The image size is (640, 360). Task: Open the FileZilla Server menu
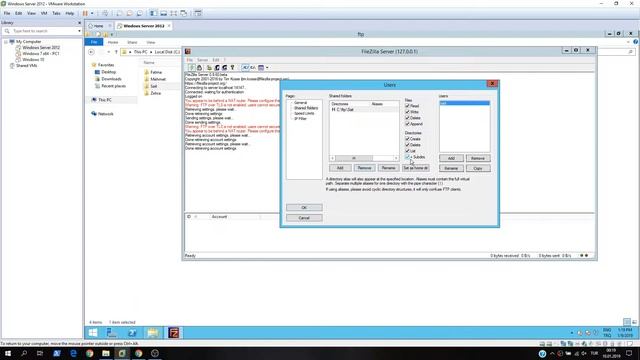[202, 60]
